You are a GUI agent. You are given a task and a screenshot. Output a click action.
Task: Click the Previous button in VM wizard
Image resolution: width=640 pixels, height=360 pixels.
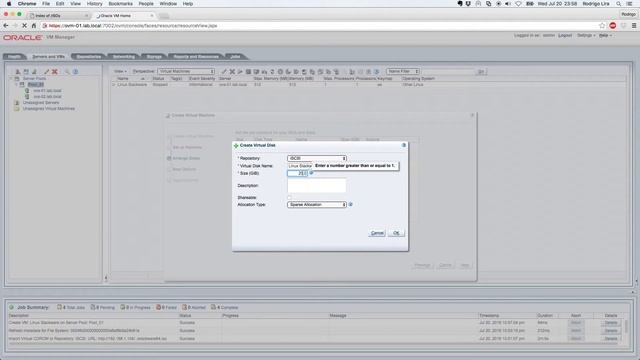(x=422, y=265)
